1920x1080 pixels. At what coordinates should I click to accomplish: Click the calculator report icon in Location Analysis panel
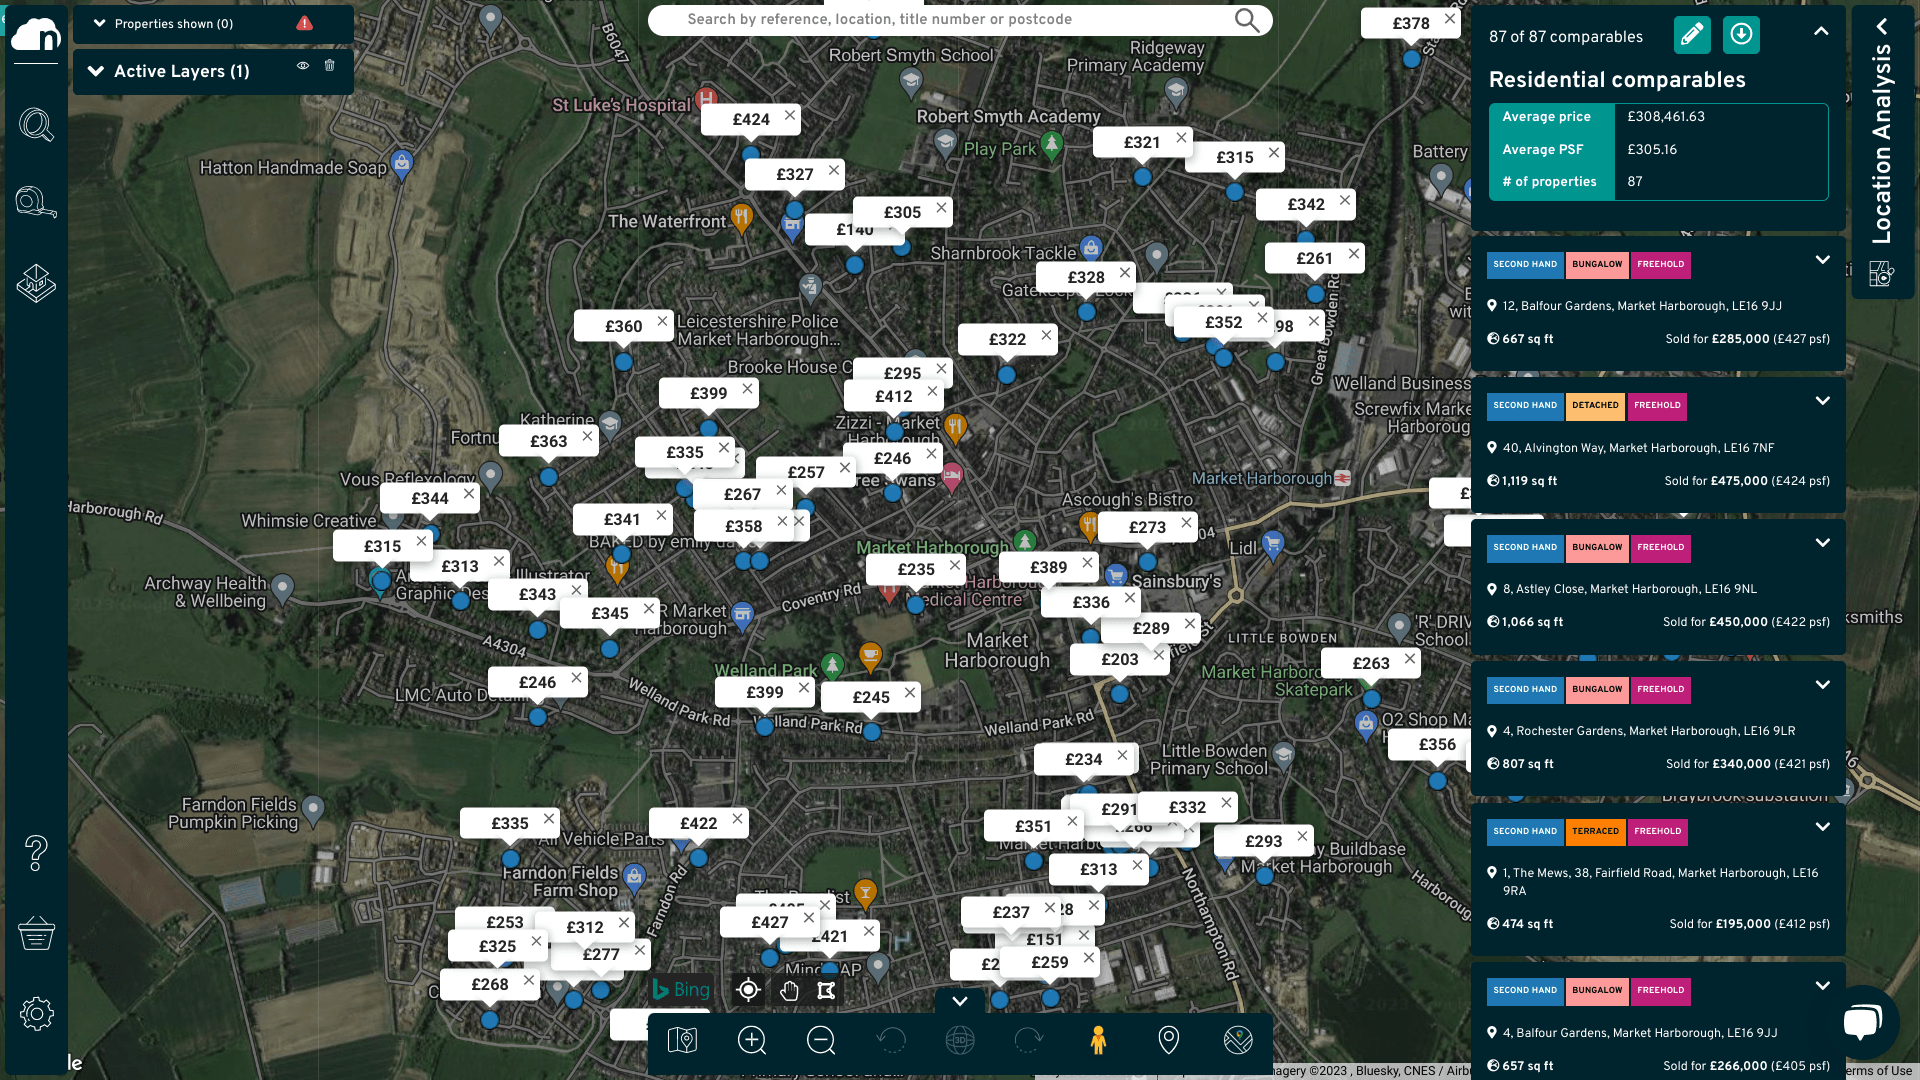pos(1881,273)
